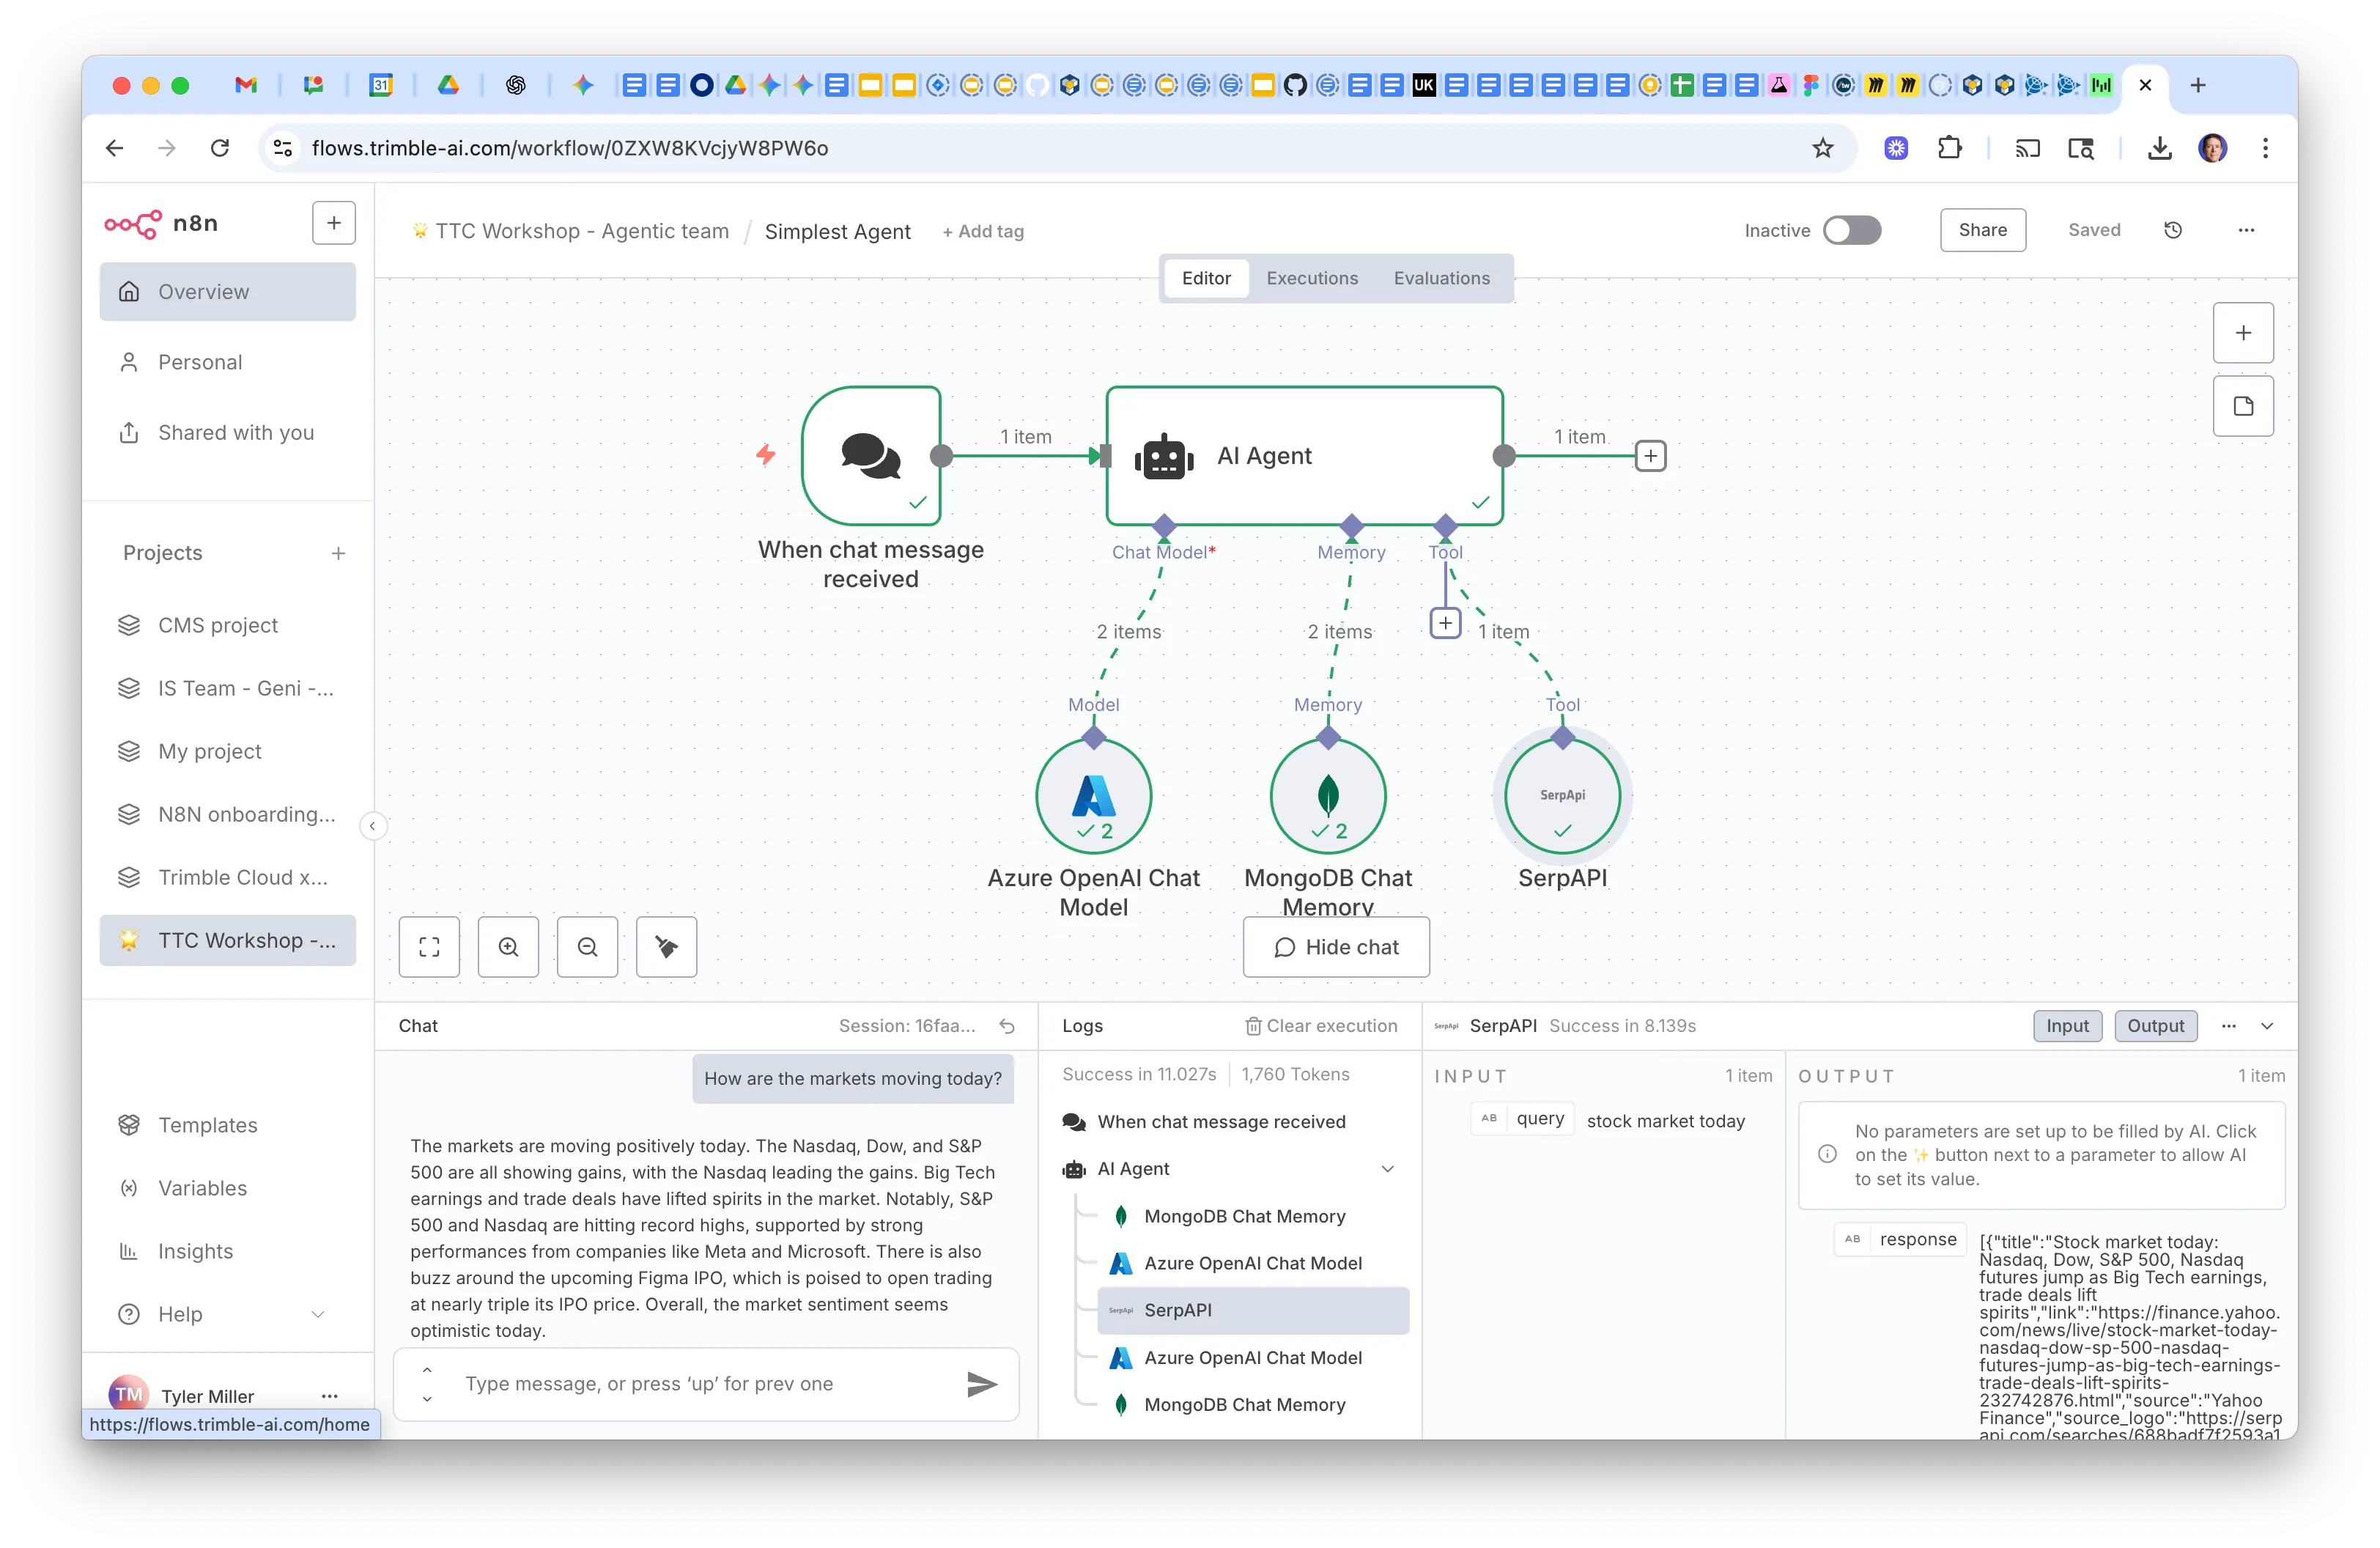
Task: Toggle the Inactive workflow switch
Action: 1851,230
